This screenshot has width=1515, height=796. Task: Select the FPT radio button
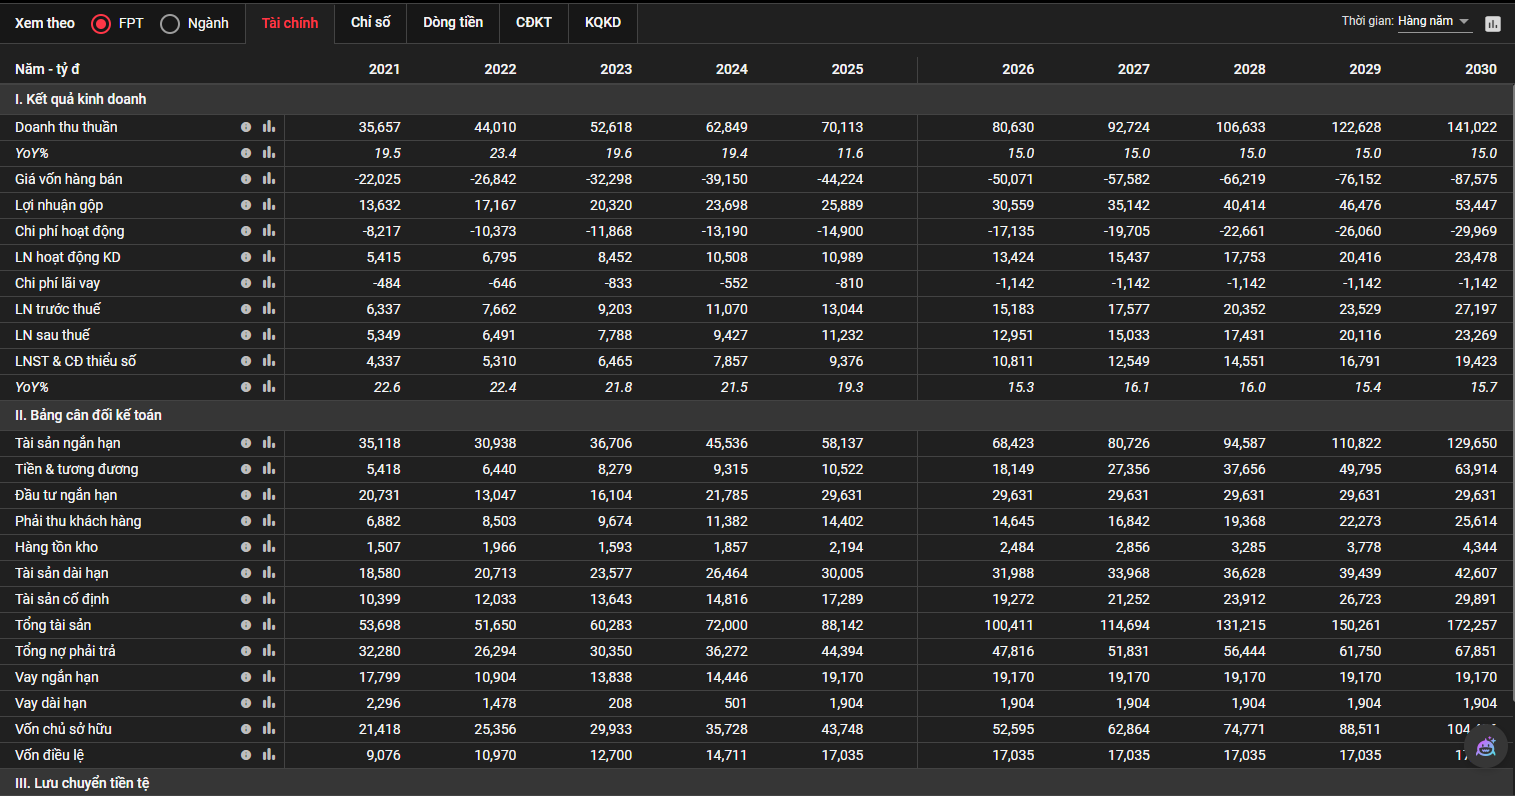tap(101, 23)
